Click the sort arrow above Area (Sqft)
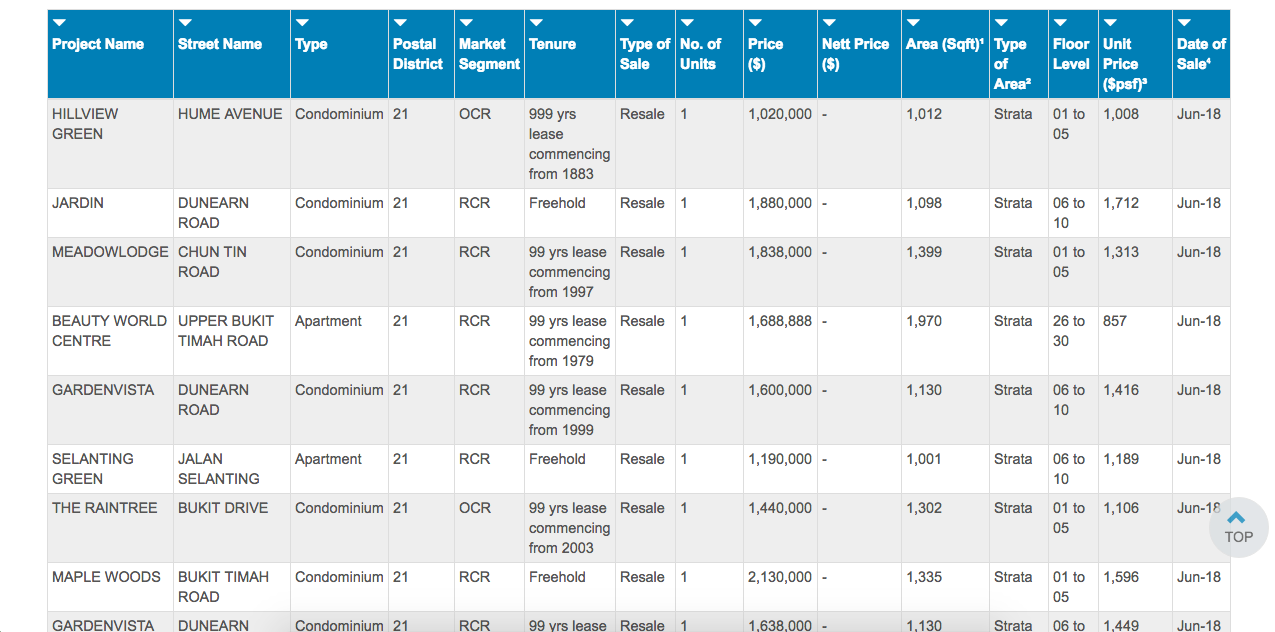 point(913,23)
